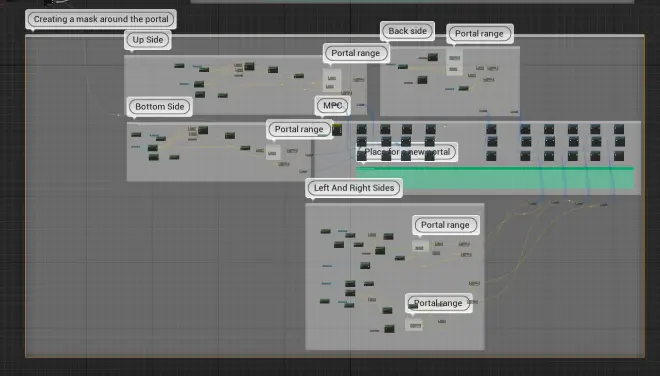Select the "MPC" comment bubble
Viewport: 660px width, 376px height.
click(333, 105)
